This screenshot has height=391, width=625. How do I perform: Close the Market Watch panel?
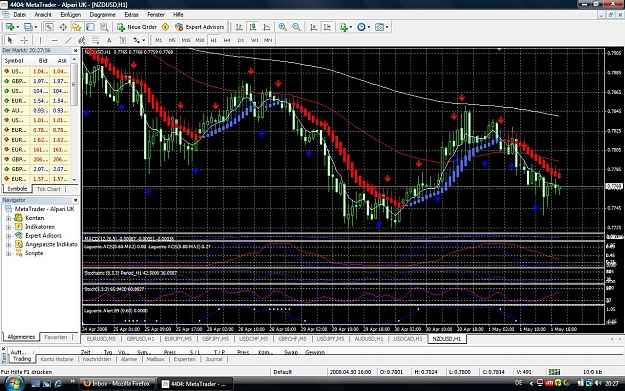[75, 51]
